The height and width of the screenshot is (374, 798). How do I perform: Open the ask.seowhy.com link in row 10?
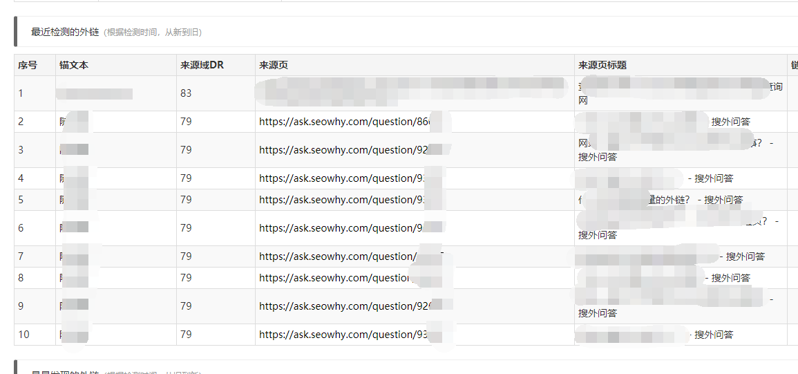[x=345, y=335]
